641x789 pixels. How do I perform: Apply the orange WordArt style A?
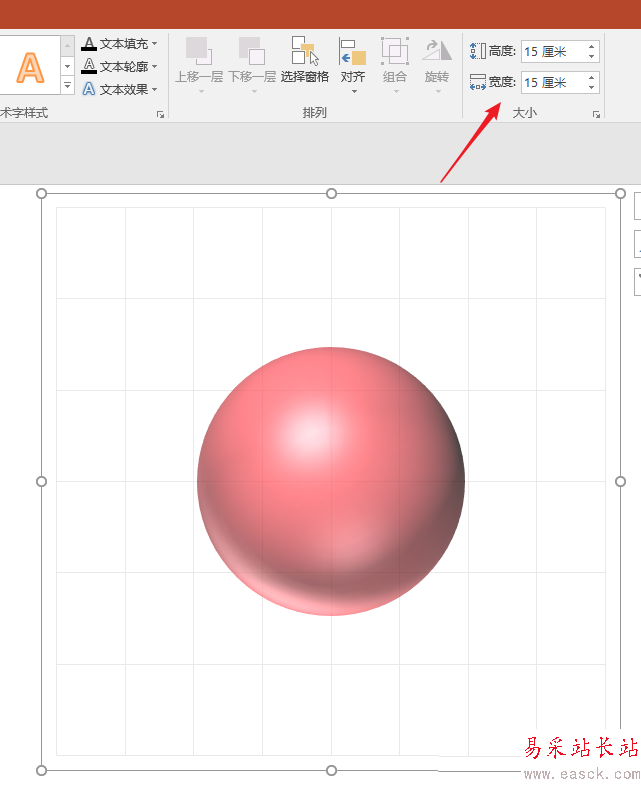pyautogui.click(x=30, y=67)
